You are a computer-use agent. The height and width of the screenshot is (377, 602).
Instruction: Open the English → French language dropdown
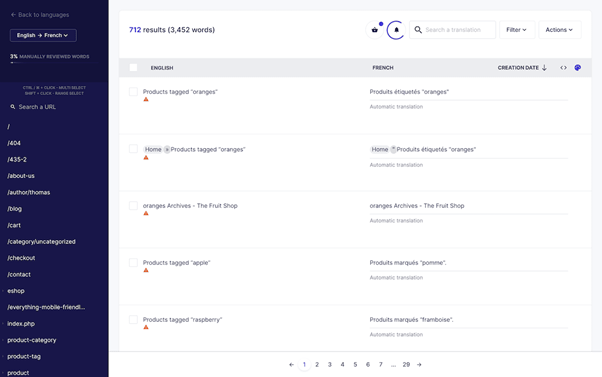(x=43, y=35)
